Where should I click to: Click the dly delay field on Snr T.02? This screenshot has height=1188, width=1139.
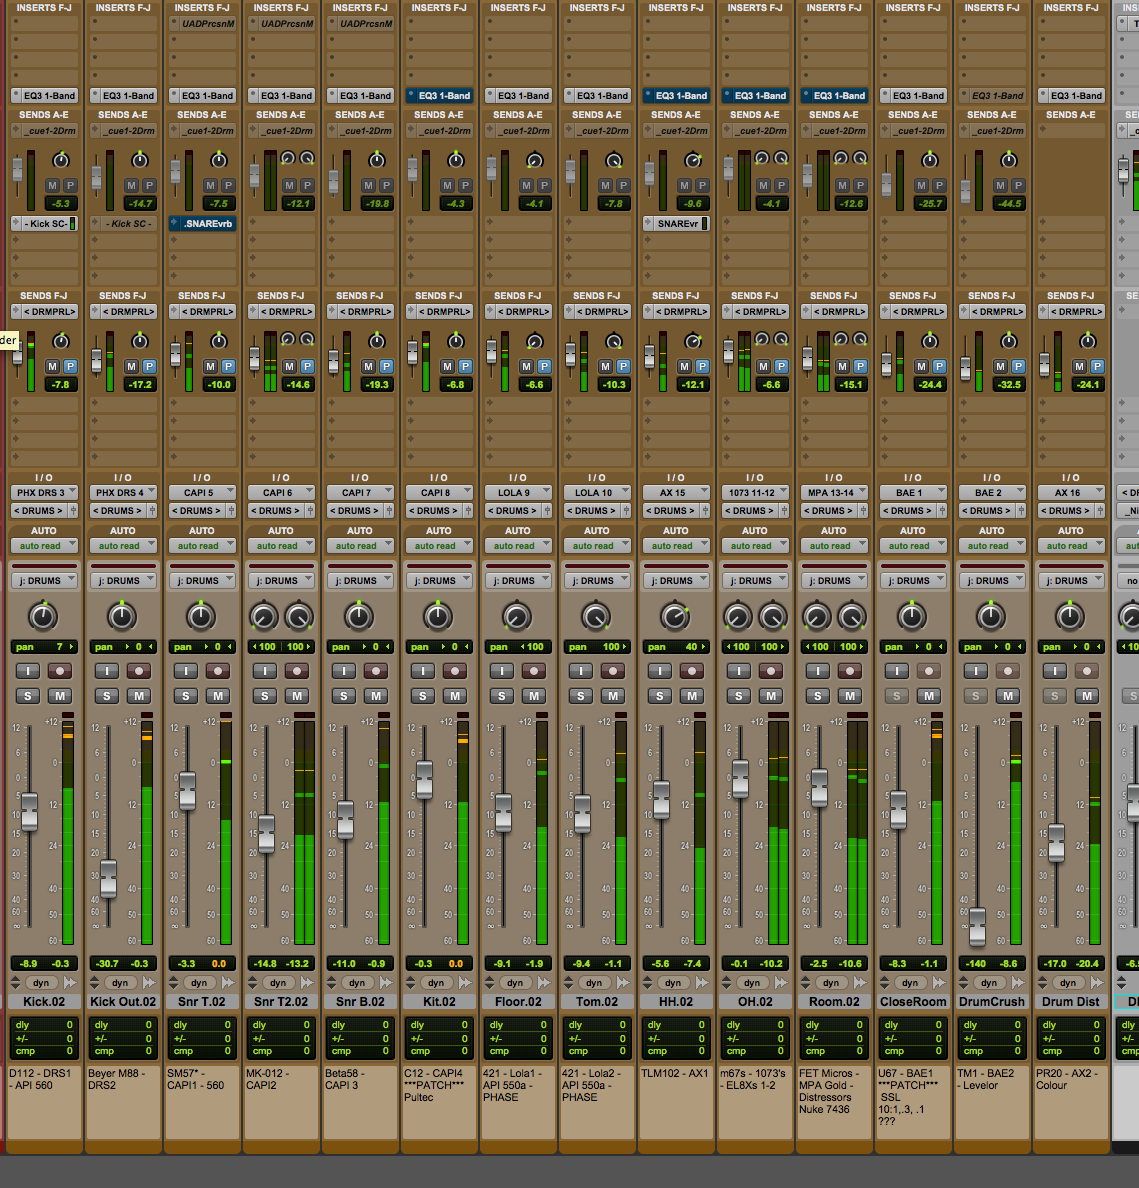tap(202, 1025)
